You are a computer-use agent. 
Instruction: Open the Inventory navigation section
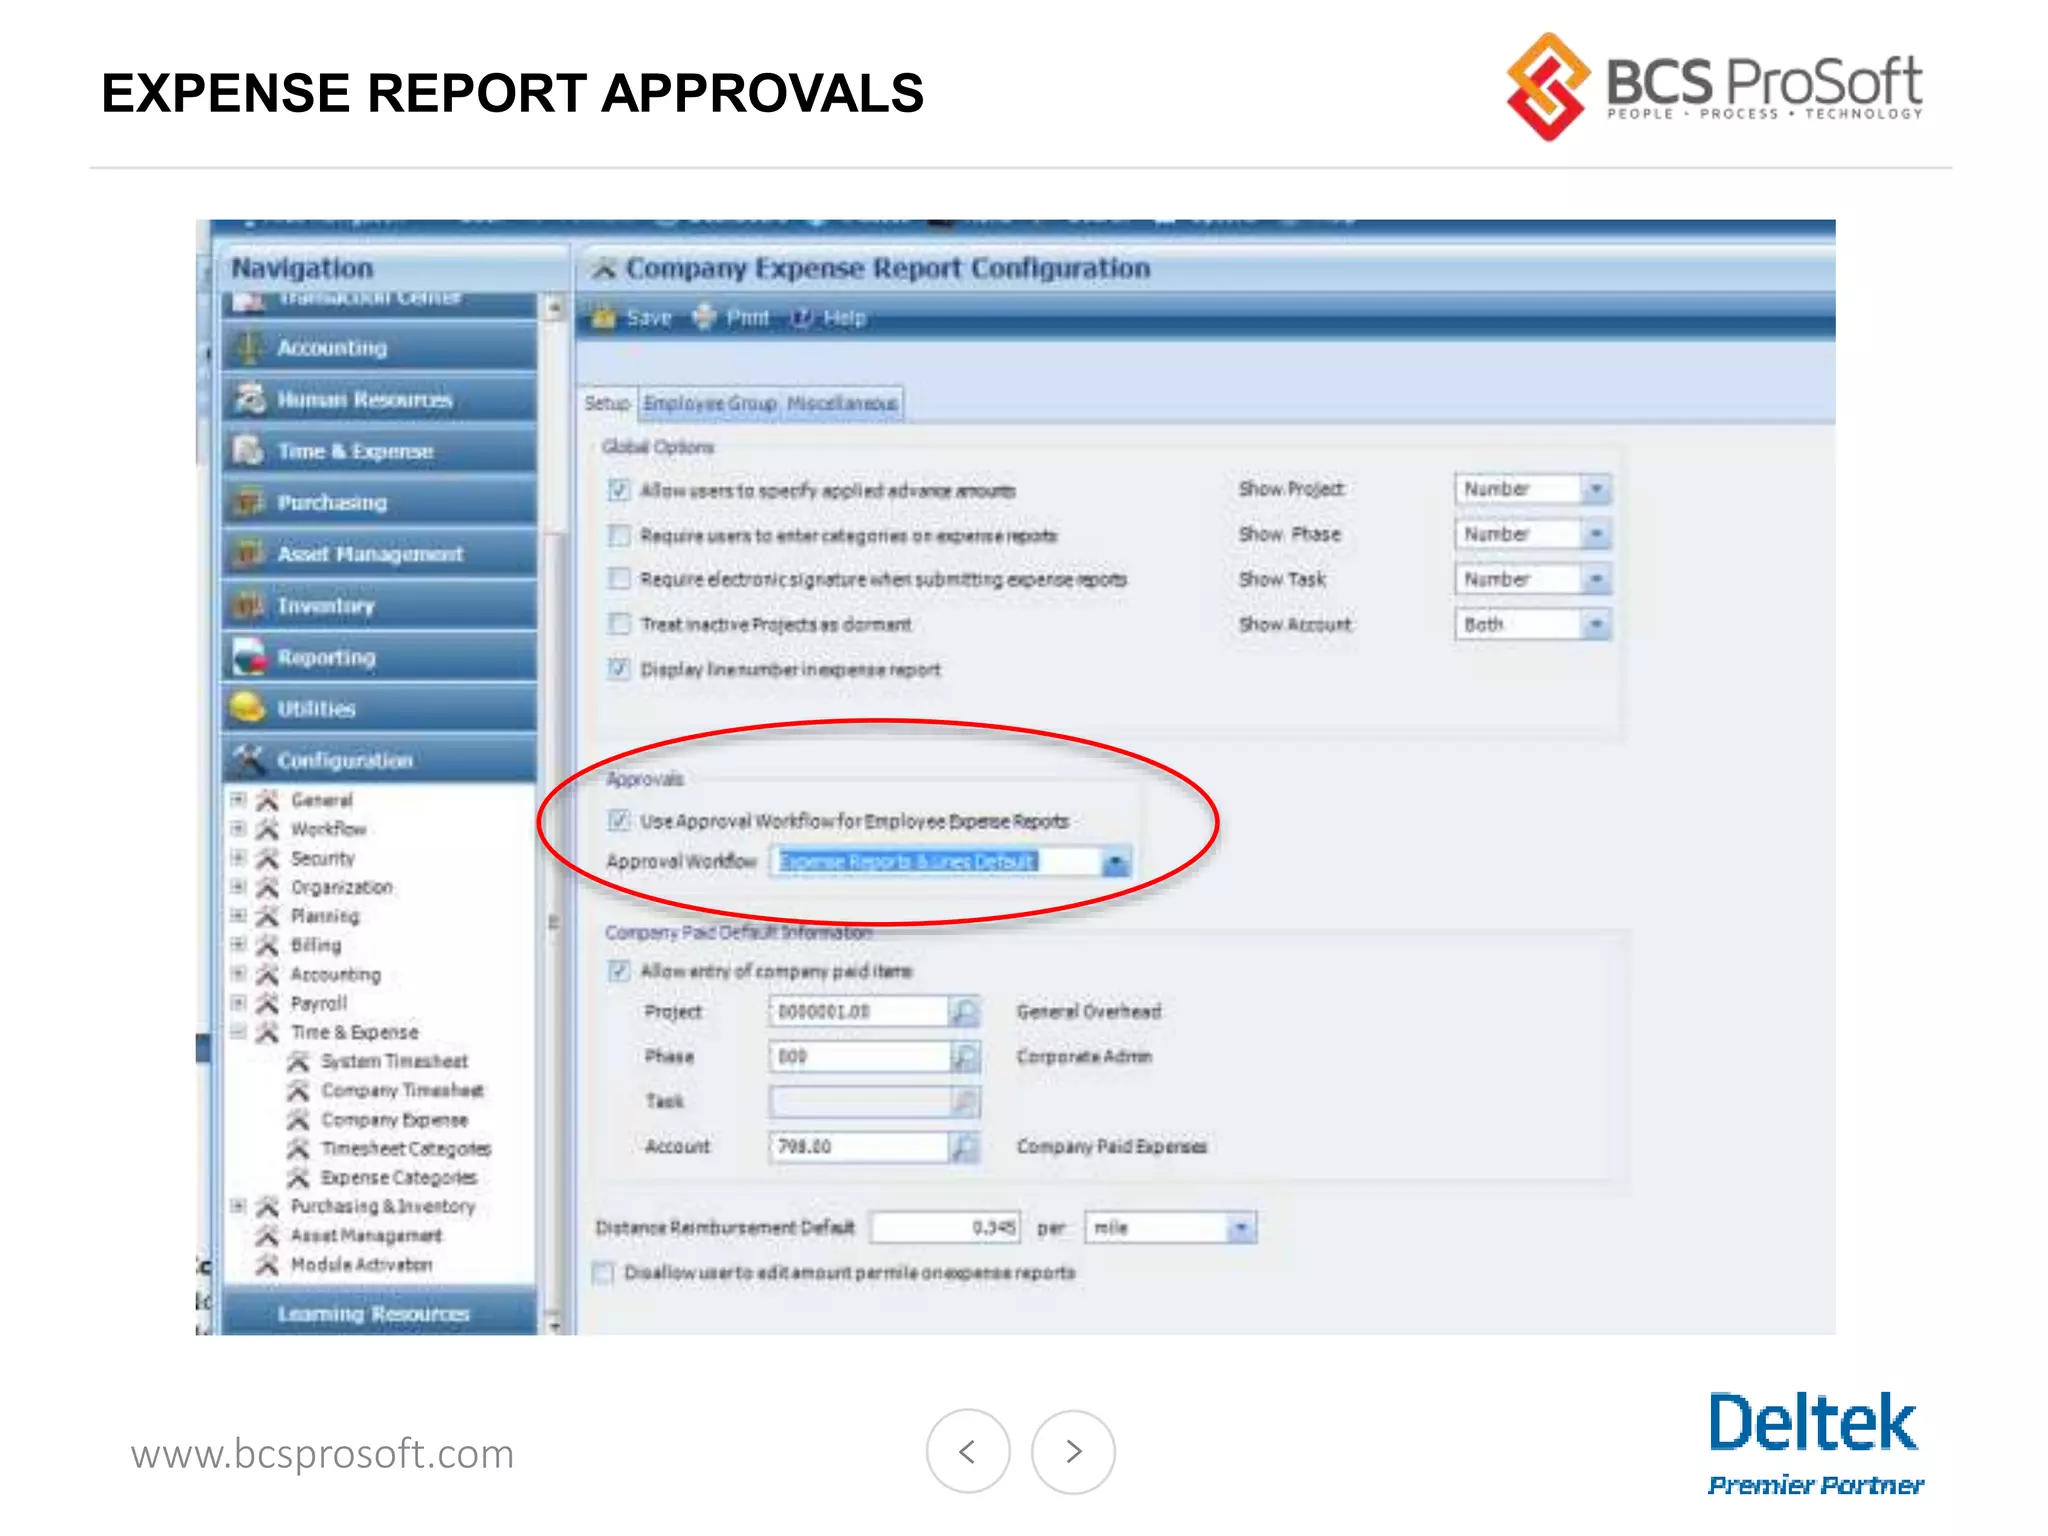(x=379, y=606)
